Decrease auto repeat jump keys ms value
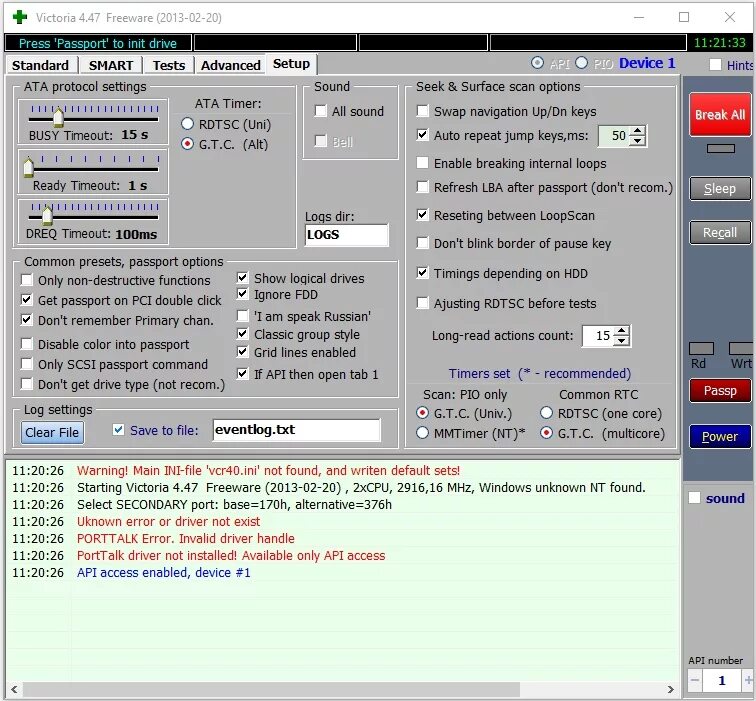Image resolution: width=756 pixels, height=701 pixels. (x=638, y=141)
